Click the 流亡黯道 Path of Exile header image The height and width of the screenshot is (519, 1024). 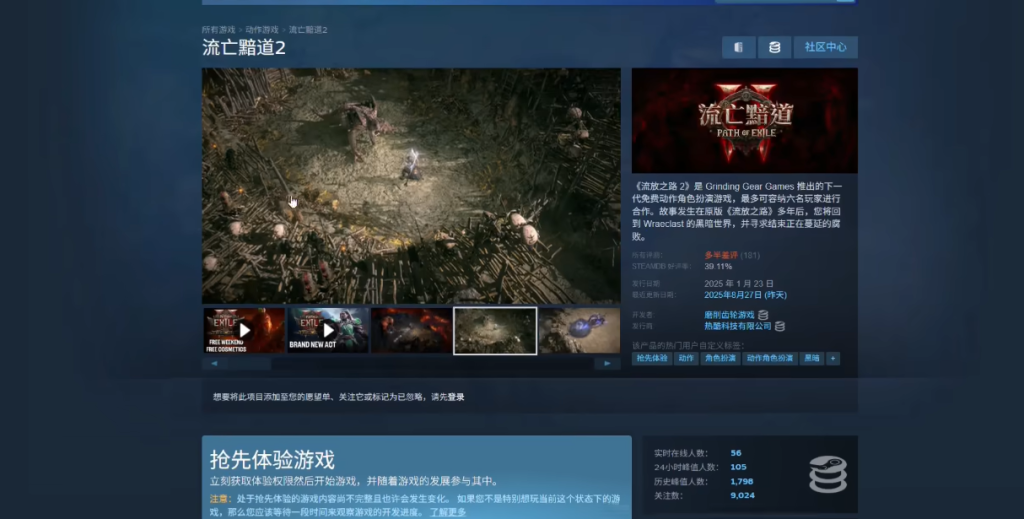[x=744, y=120]
